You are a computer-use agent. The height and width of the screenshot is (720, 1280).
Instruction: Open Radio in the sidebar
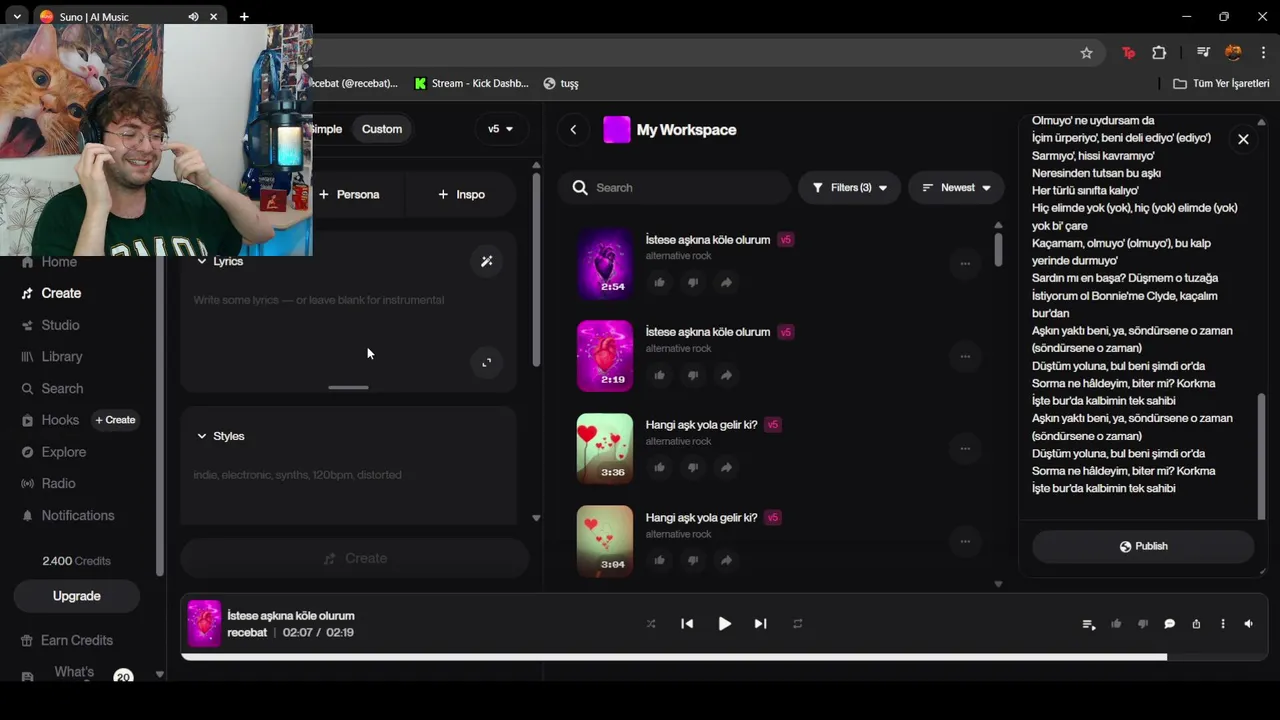click(x=58, y=484)
